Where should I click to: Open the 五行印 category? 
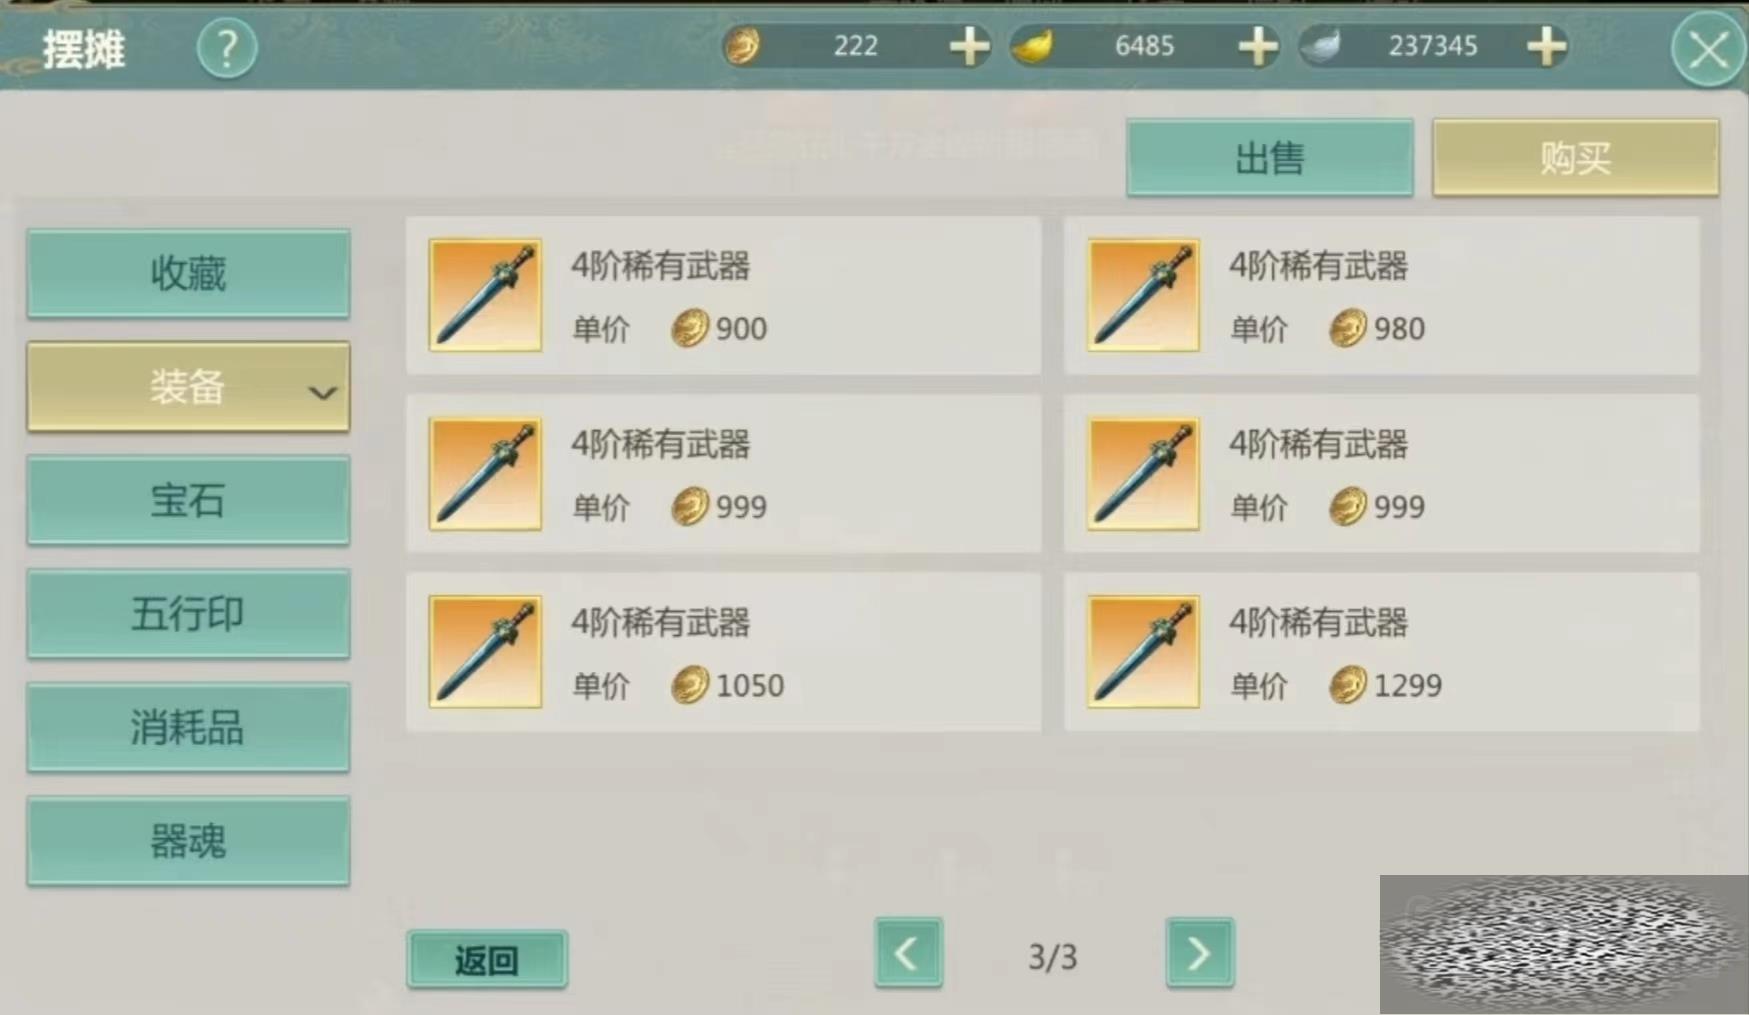188,614
